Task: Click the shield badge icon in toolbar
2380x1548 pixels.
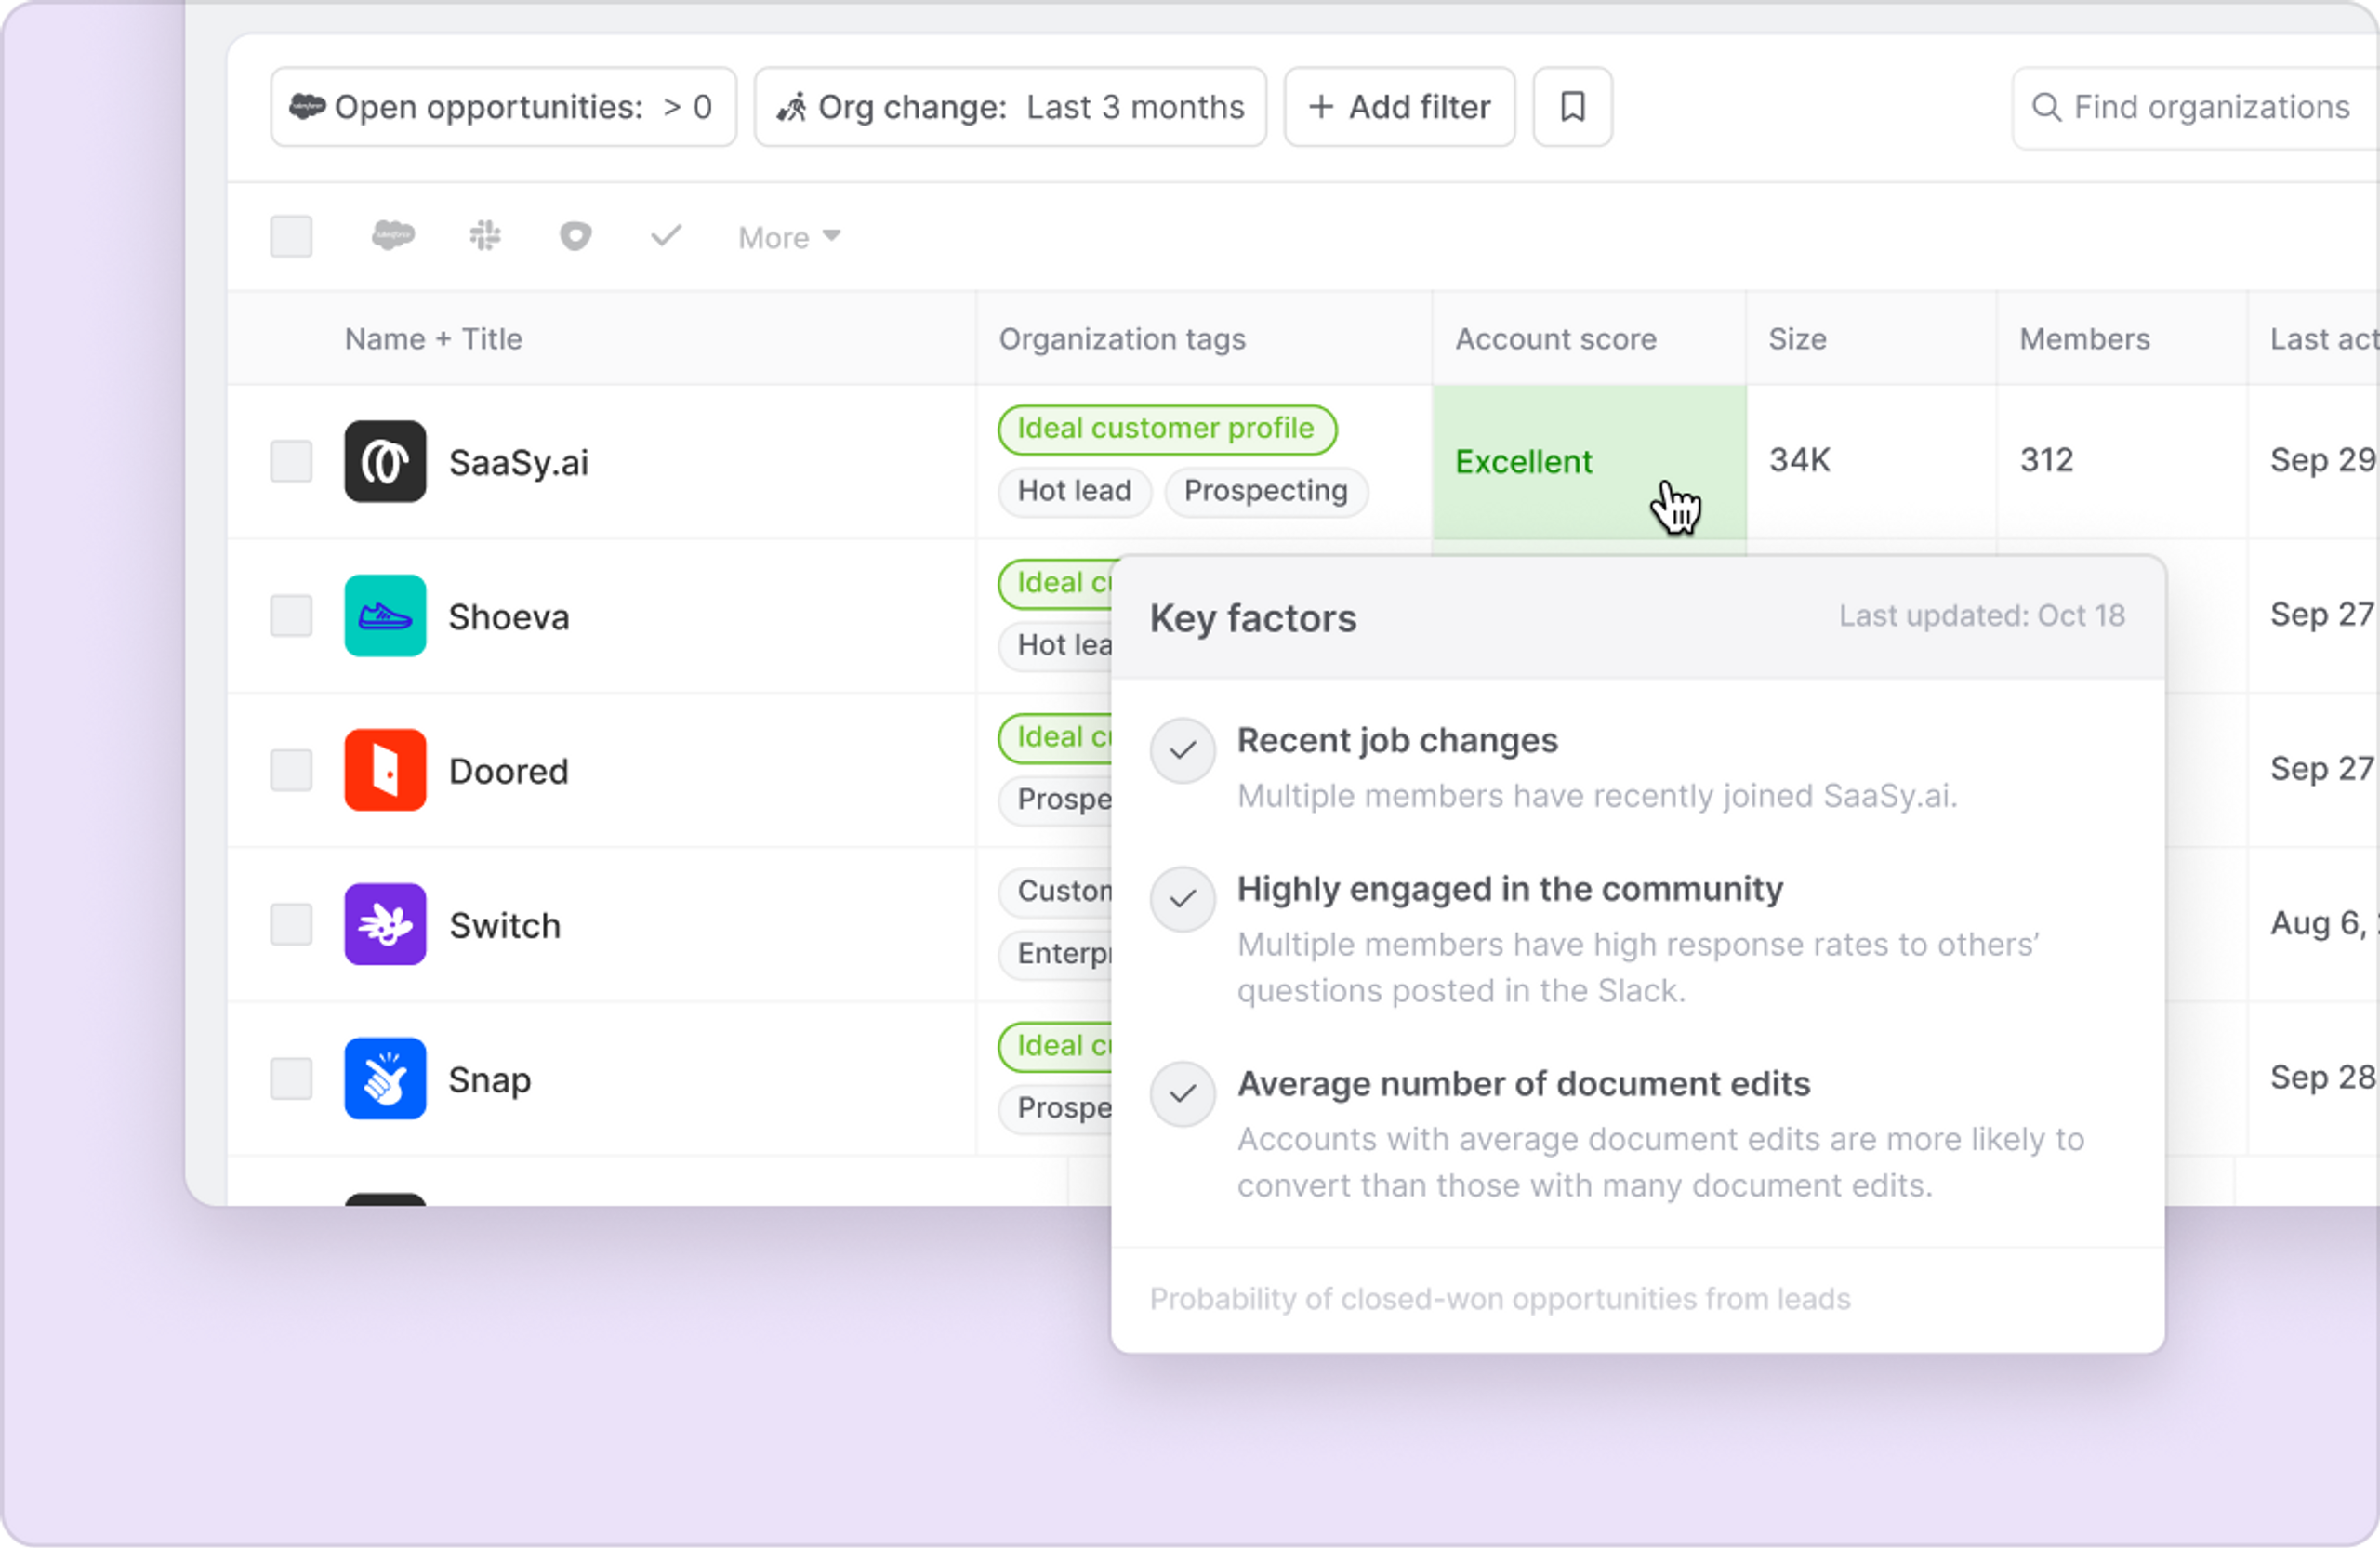Action: click(575, 236)
